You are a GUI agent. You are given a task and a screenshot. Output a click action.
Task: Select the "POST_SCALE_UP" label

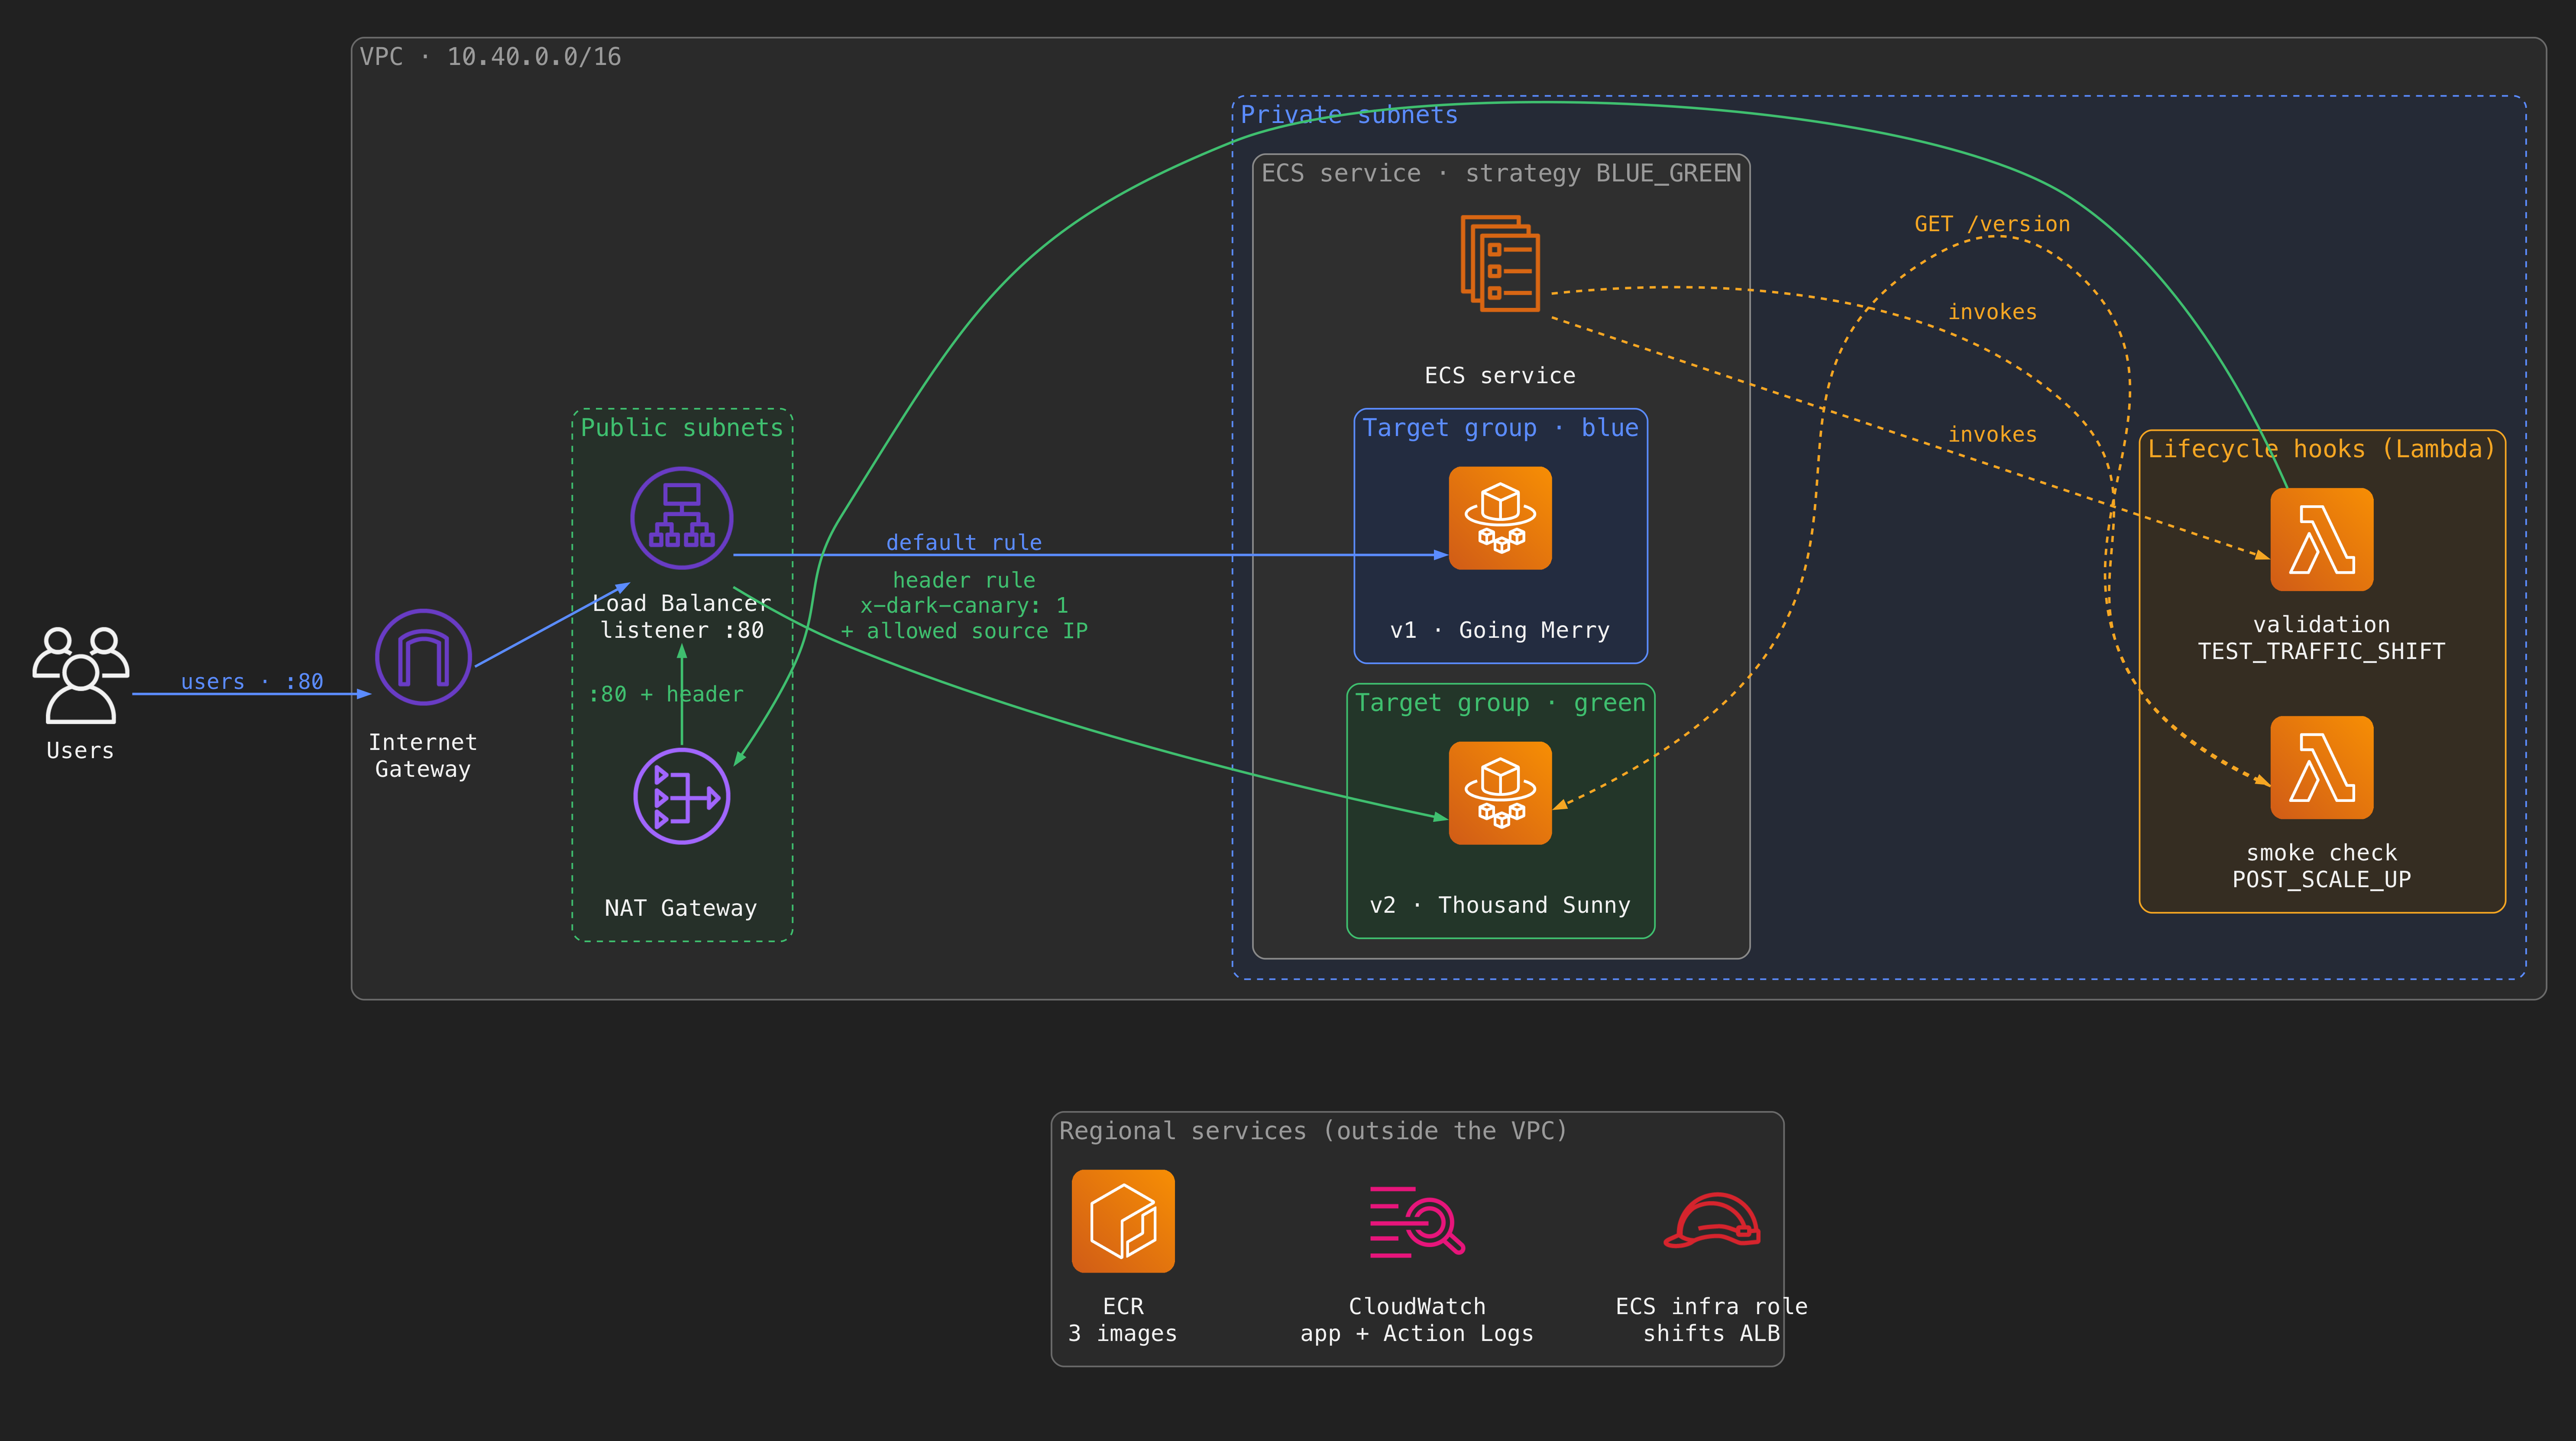point(2322,879)
